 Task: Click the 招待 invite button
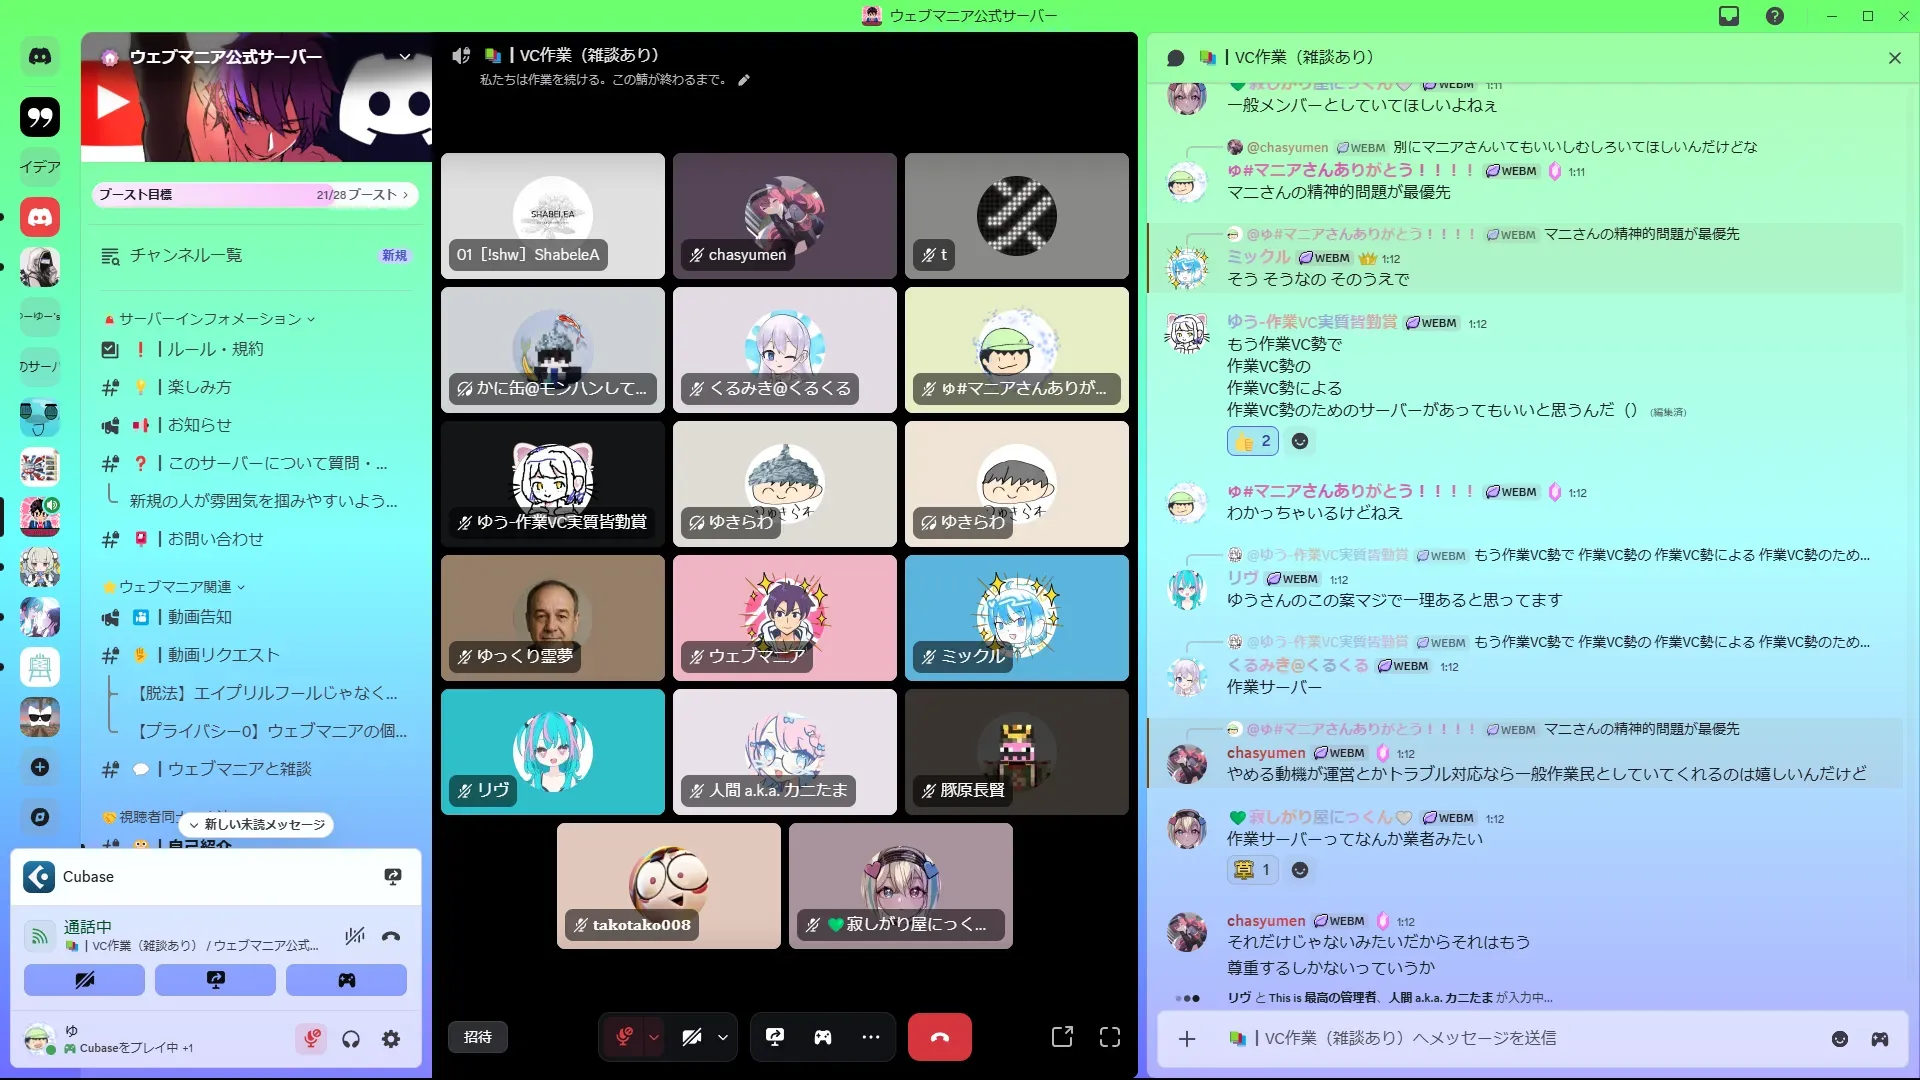click(x=478, y=1037)
